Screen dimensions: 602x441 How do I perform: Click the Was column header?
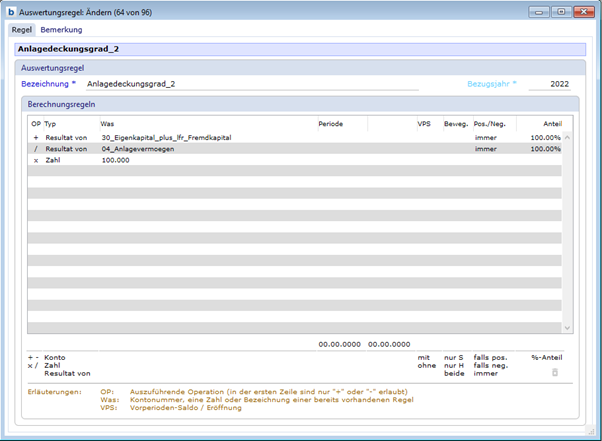(107, 123)
